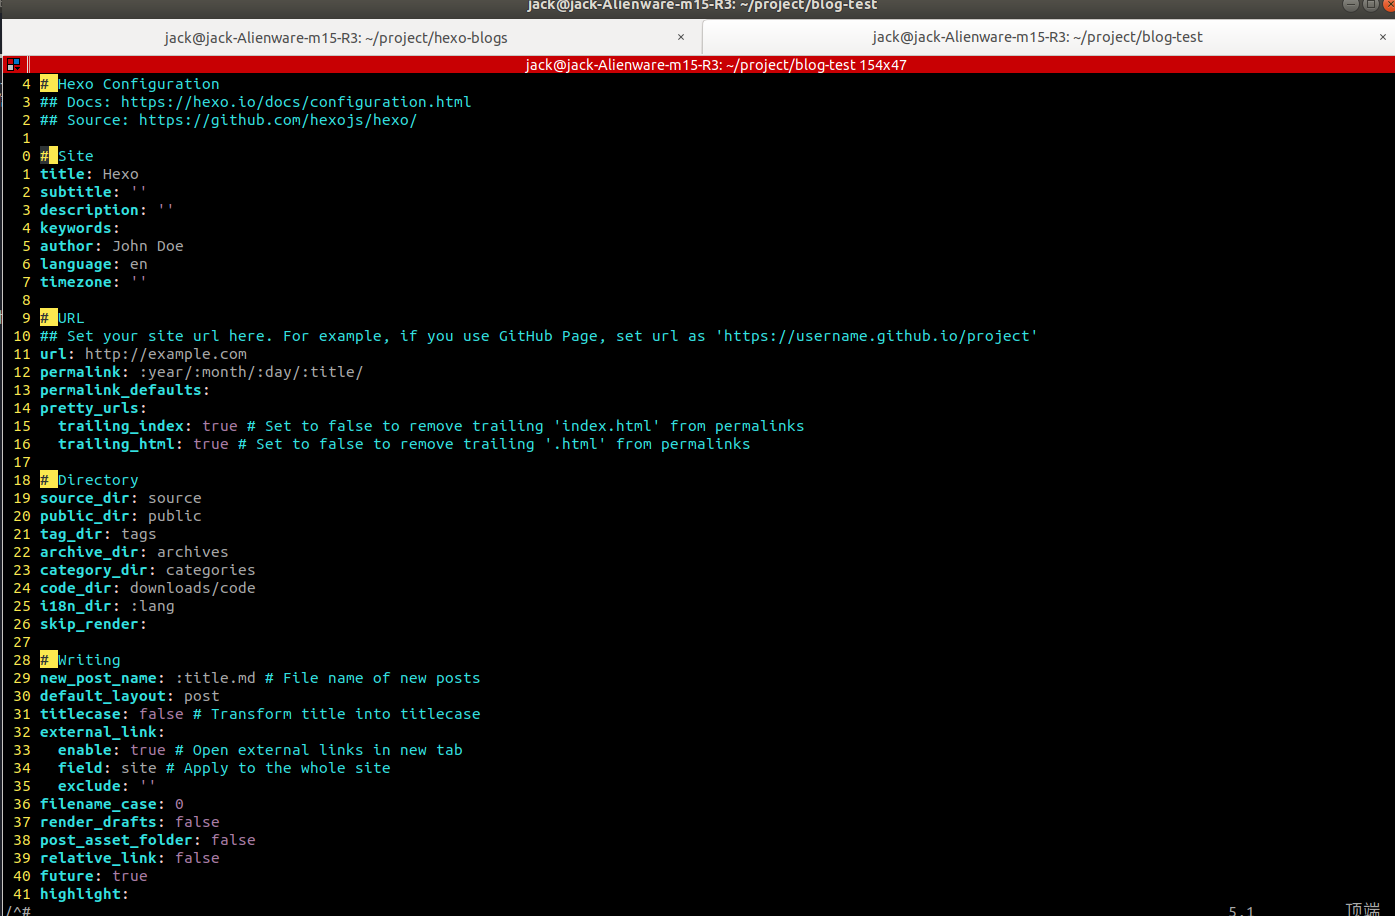Click the 'render_drafts: false' line
This screenshot has height=916, width=1395.
(130, 822)
